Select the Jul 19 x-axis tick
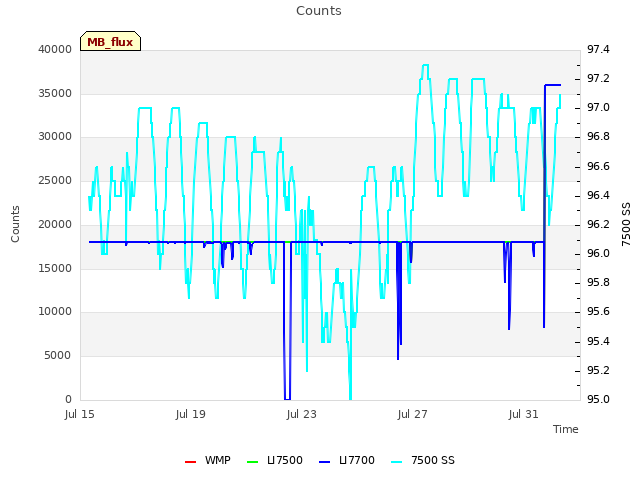Screen dimensions: 640x480 [191, 414]
